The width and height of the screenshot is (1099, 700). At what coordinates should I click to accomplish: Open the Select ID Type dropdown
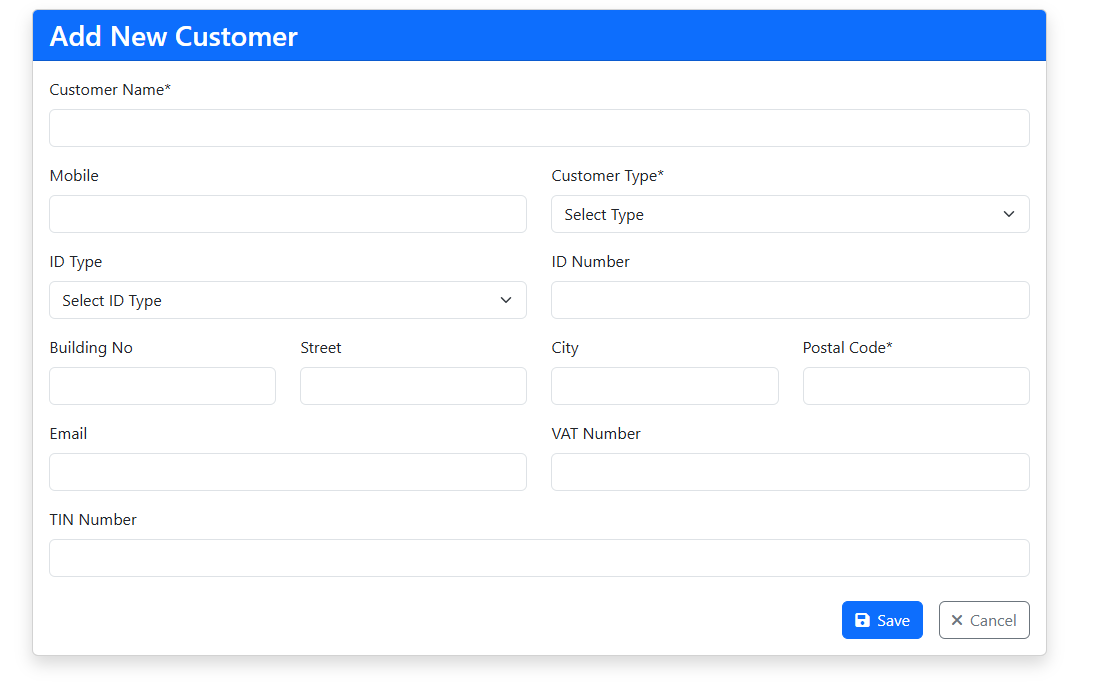pos(288,300)
